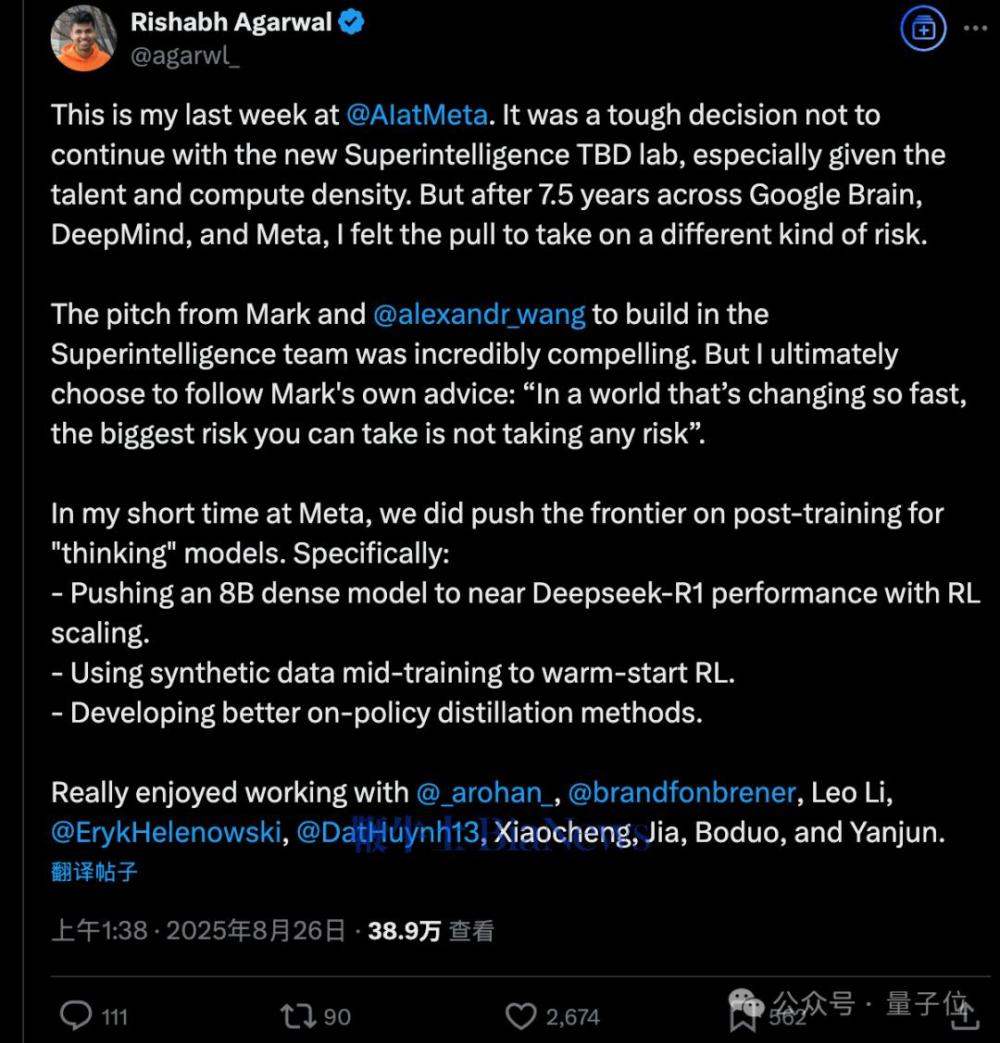Image resolution: width=1000 pixels, height=1043 pixels.
Task: Open the three-dot more options menu
Action: [x=975, y=29]
